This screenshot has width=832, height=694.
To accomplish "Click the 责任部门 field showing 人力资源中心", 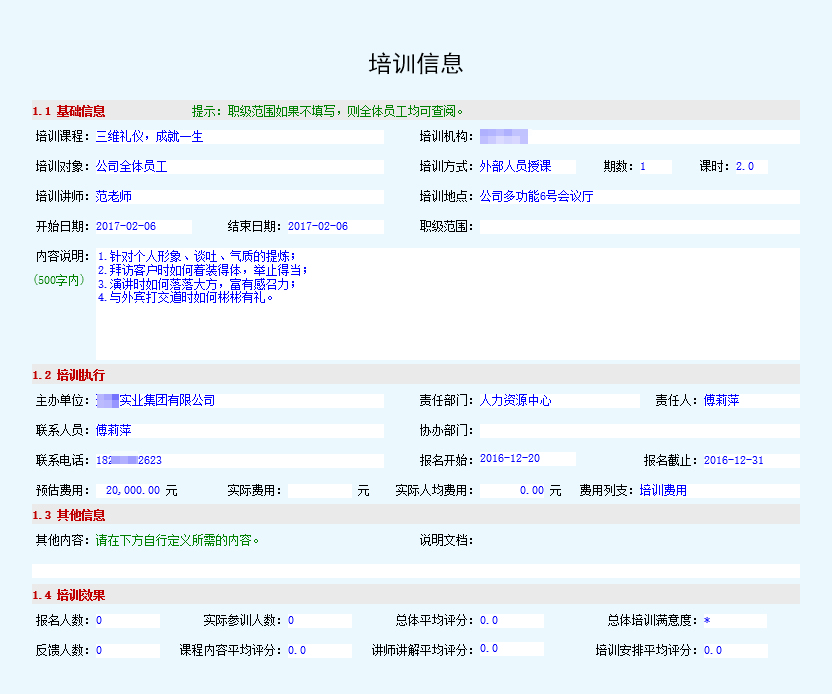I will 559,401.
